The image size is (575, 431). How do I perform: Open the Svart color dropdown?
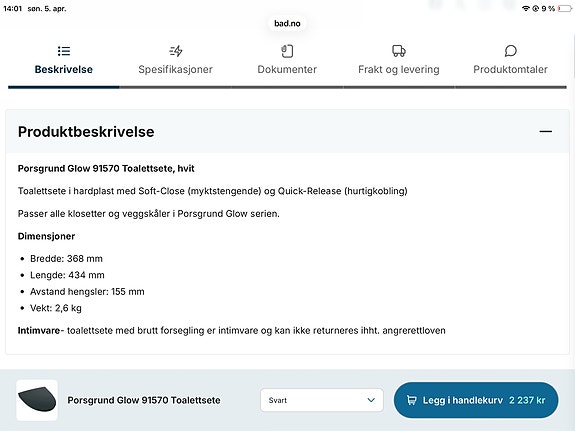(x=322, y=400)
